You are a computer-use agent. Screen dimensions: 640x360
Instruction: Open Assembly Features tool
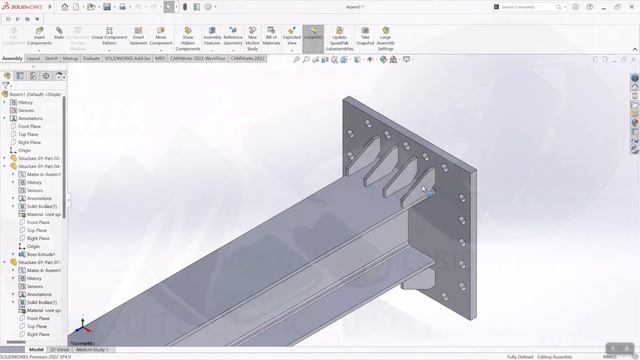click(212, 37)
